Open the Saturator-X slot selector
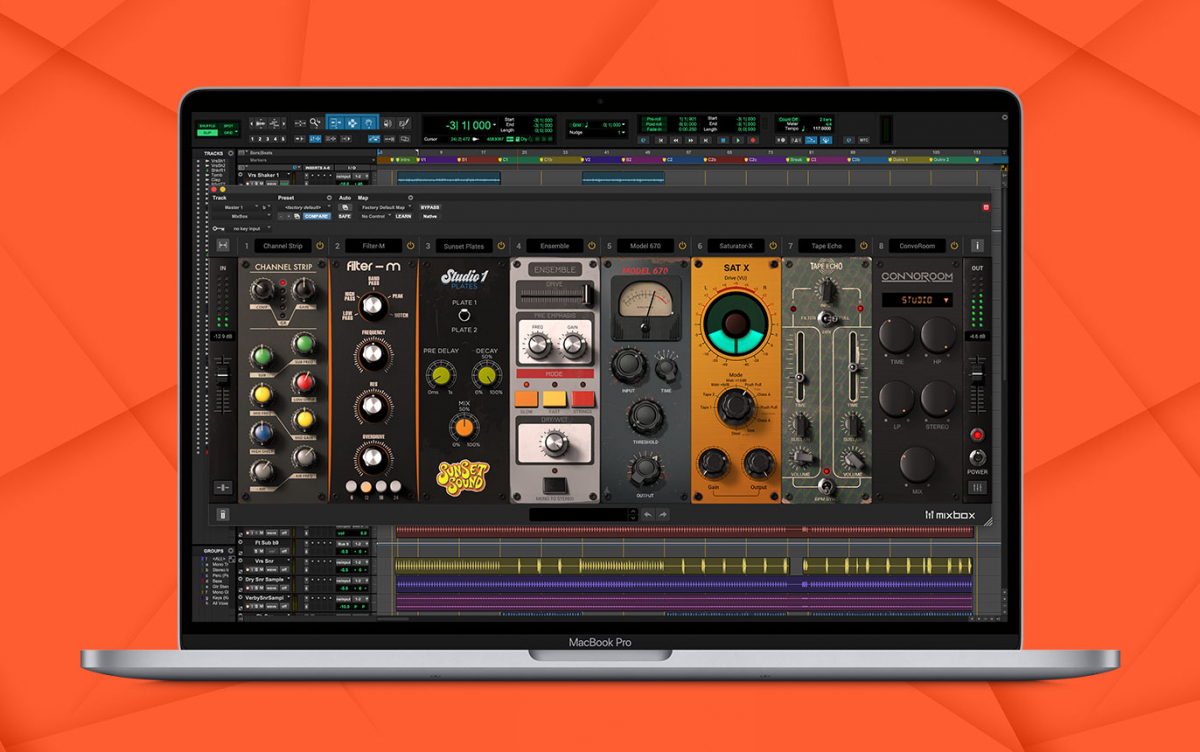 (x=736, y=245)
